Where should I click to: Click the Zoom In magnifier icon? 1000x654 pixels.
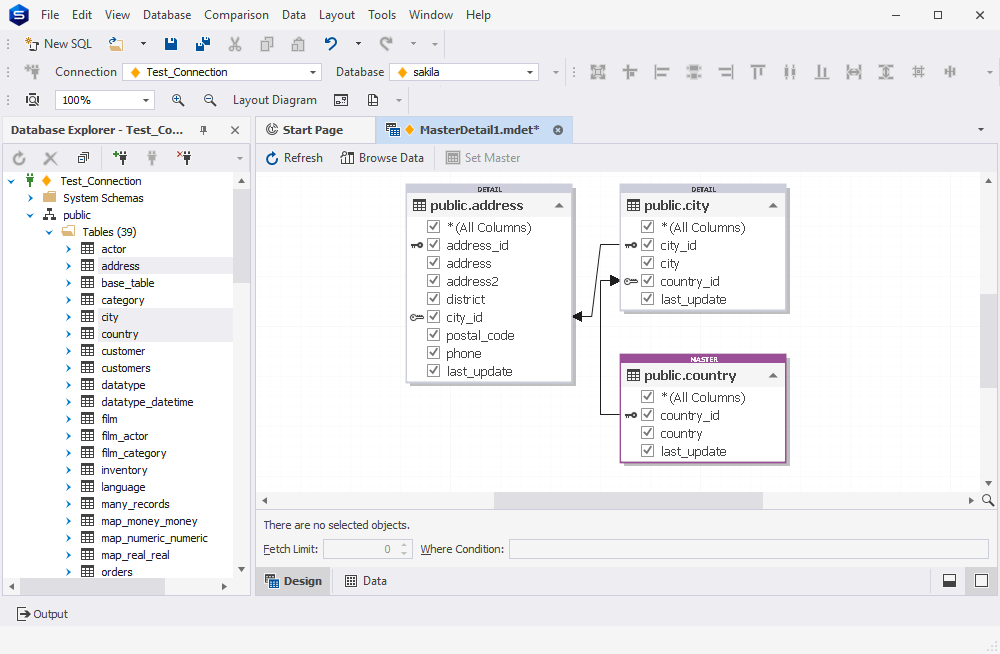point(178,100)
